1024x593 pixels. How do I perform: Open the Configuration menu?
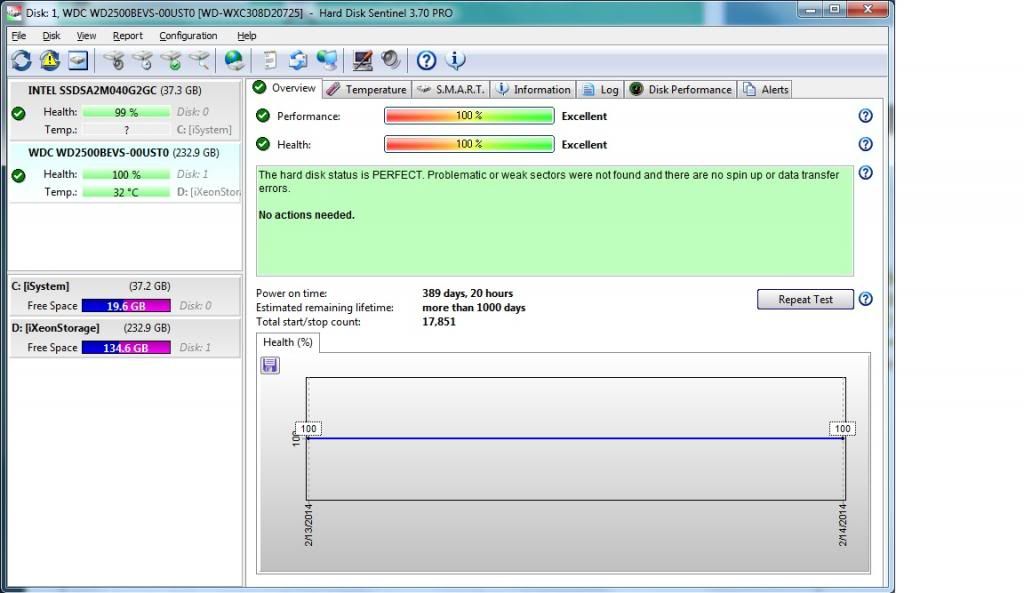click(188, 36)
